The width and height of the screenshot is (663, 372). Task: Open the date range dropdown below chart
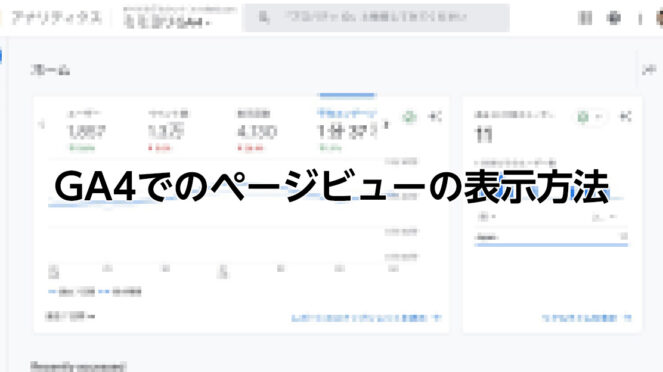click(70, 316)
